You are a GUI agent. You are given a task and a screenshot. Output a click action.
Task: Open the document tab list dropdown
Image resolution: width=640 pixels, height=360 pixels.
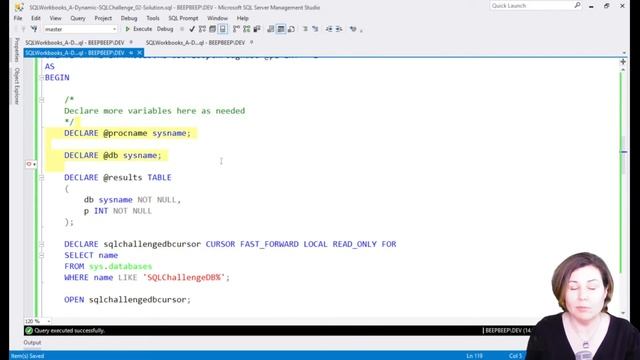point(624,53)
